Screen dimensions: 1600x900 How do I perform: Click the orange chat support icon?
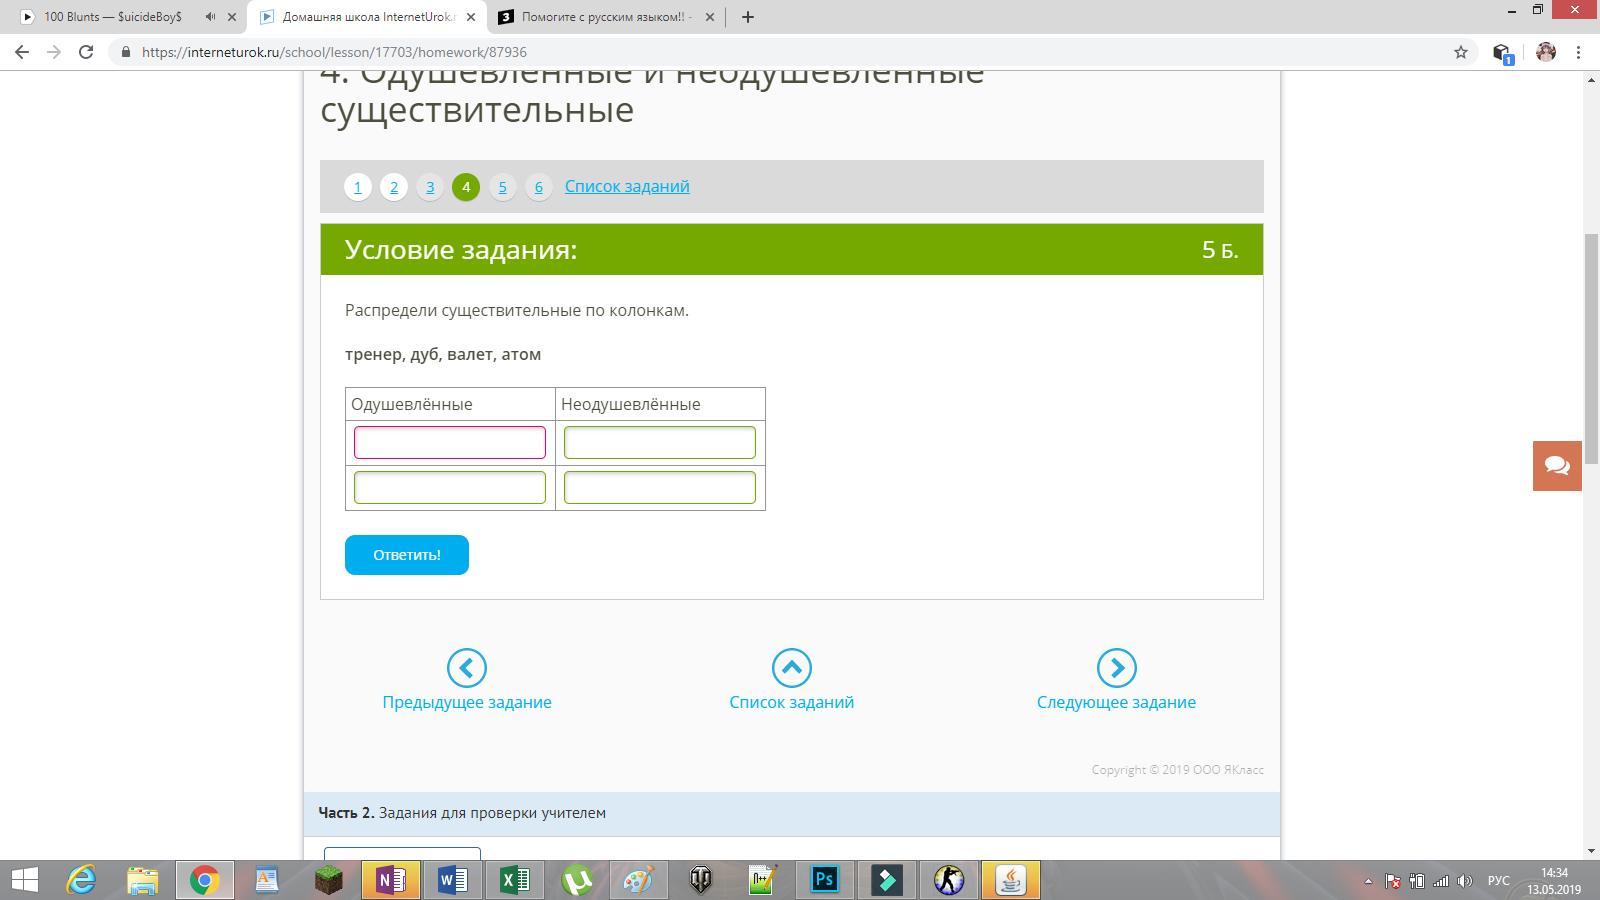pos(1557,466)
